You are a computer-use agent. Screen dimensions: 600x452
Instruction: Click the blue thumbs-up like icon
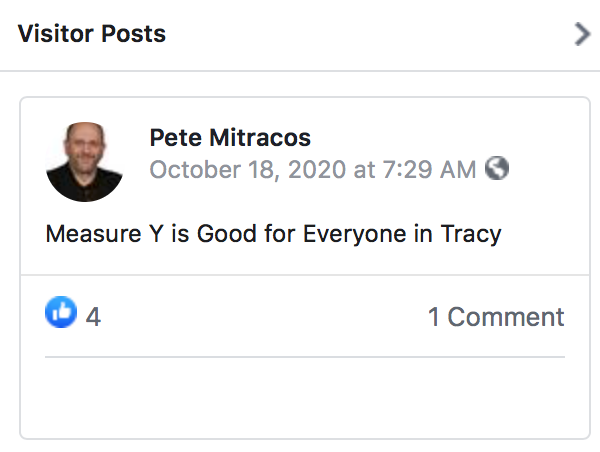[x=61, y=314]
